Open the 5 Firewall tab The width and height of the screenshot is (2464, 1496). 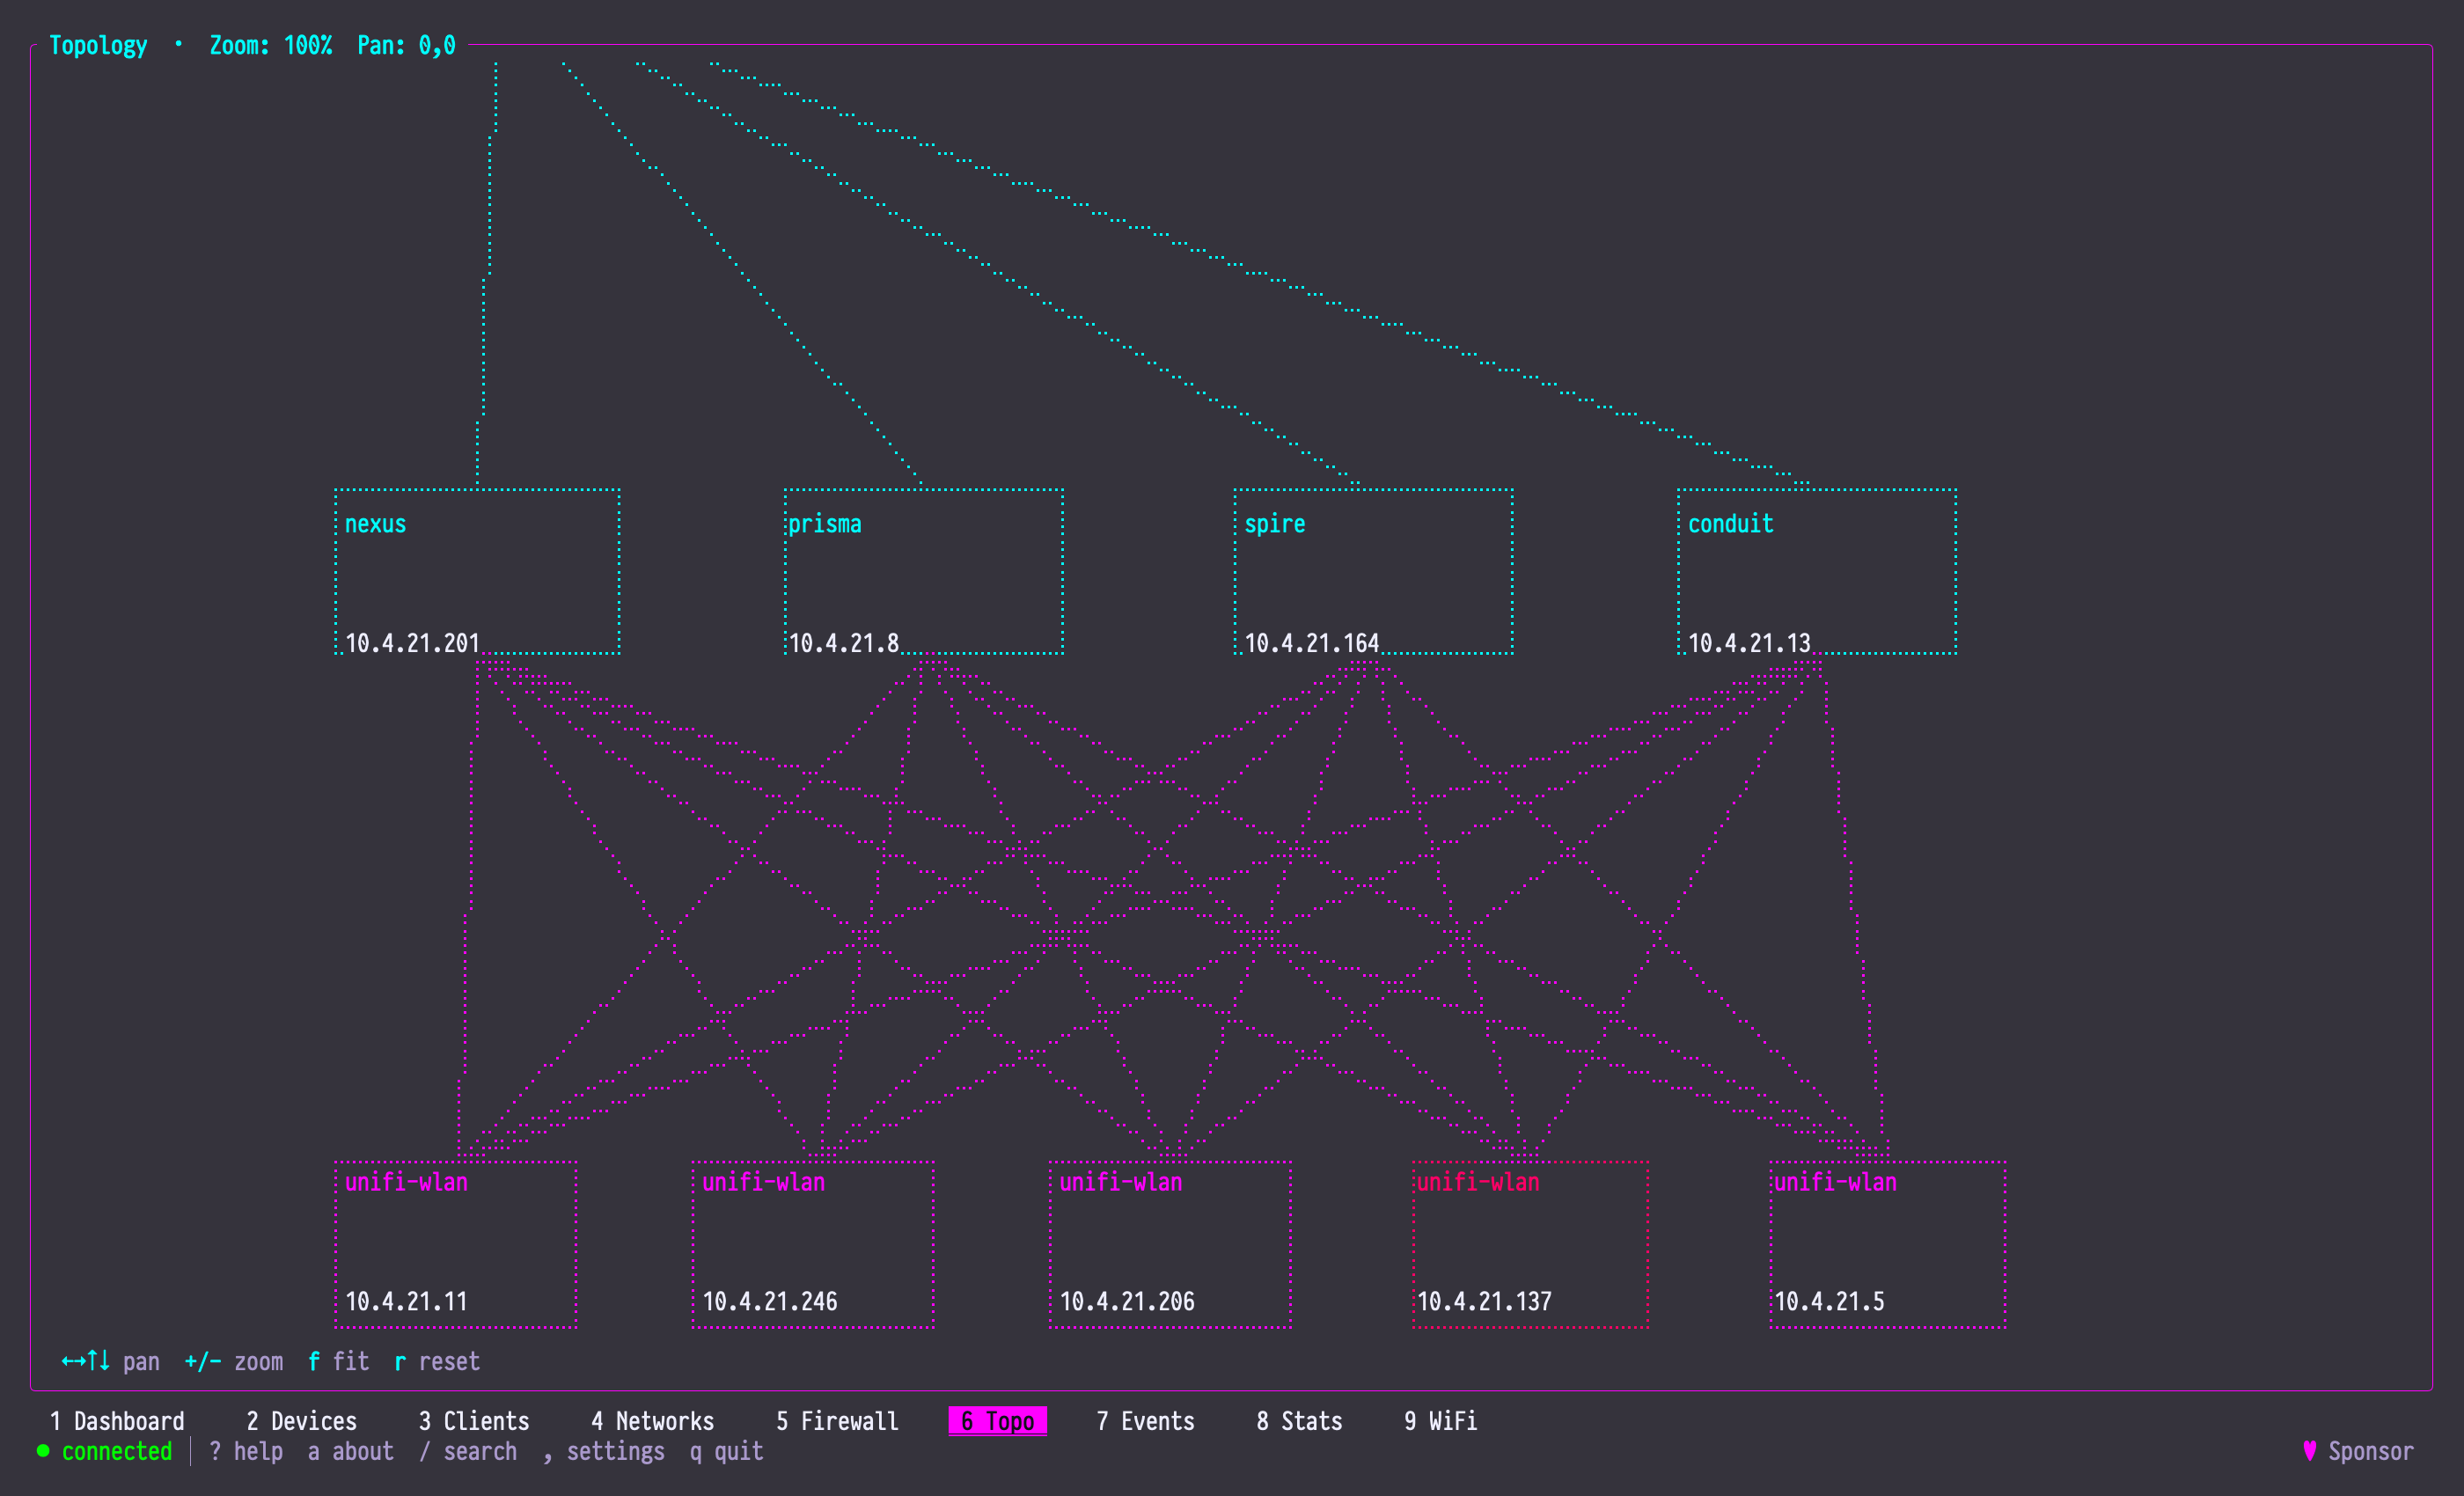point(837,1421)
